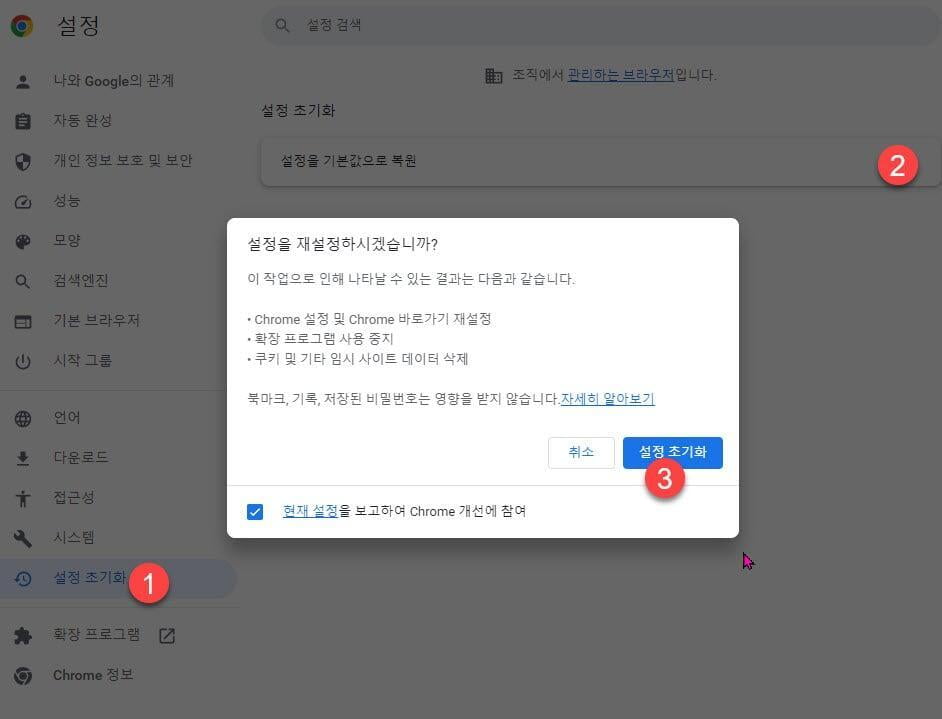Select 시스템 in the sidebar
Screen dimensions: 942x719
(x=73, y=538)
